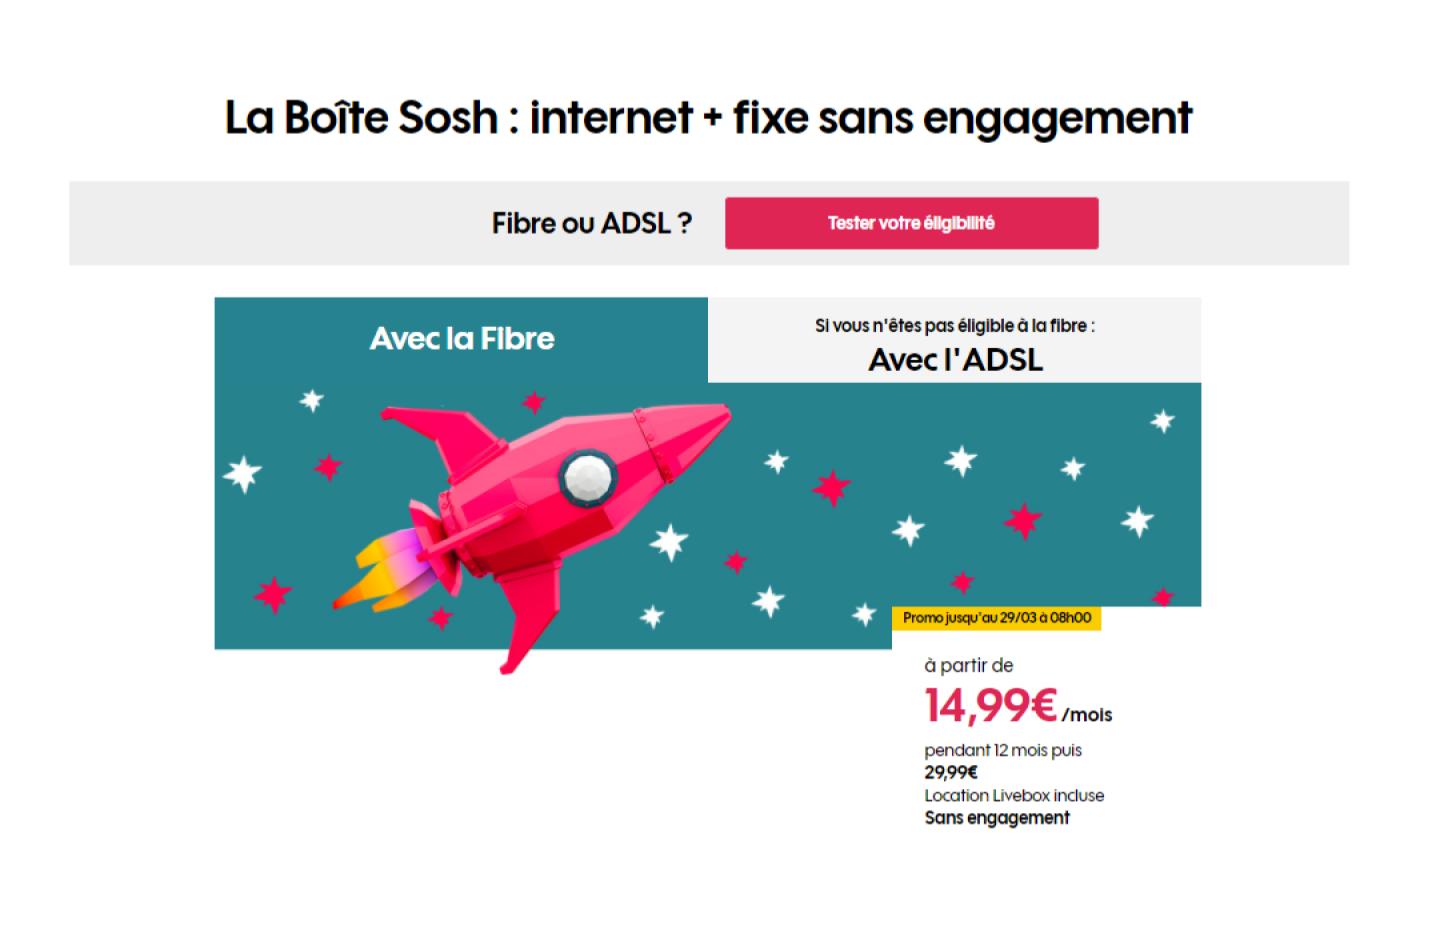This screenshot has height=932, width=1440.
Task: Click the Sans engagement label
Action: pos(997,818)
